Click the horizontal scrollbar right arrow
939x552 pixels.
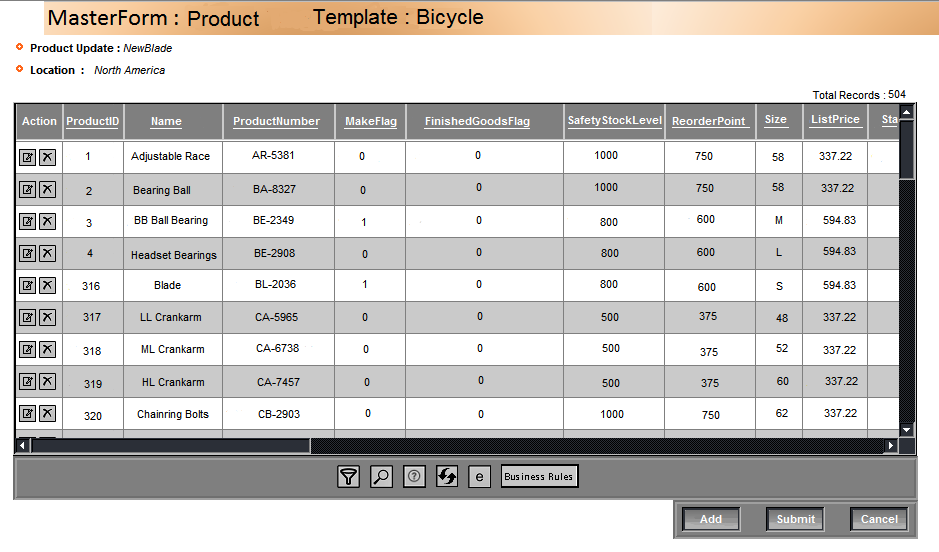pyautogui.click(x=891, y=445)
